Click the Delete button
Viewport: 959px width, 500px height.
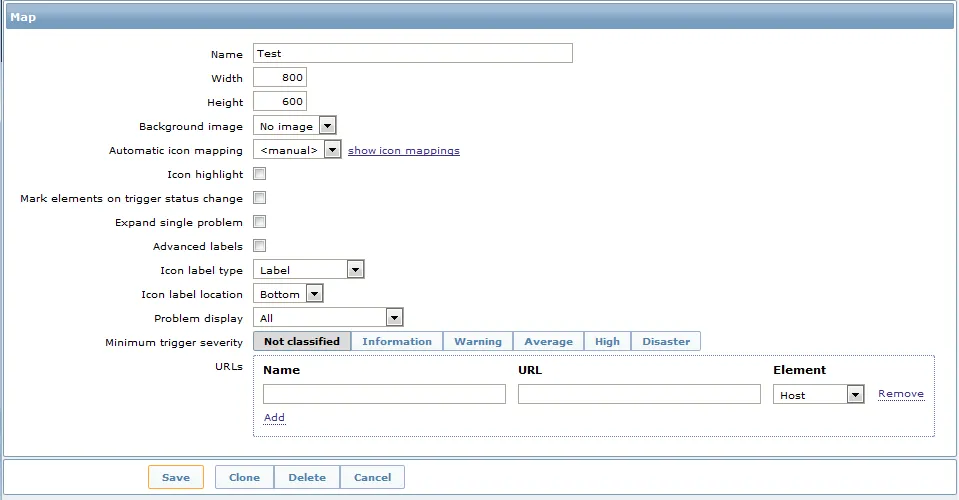coord(307,477)
